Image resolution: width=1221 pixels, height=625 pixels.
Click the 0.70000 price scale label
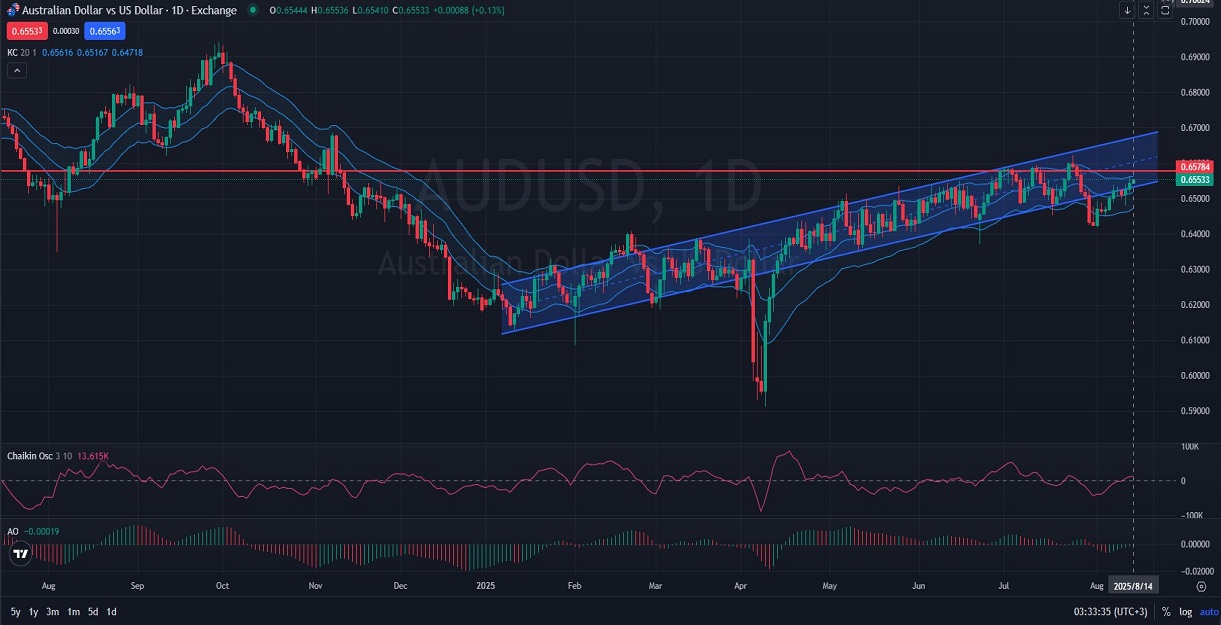(1195, 22)
